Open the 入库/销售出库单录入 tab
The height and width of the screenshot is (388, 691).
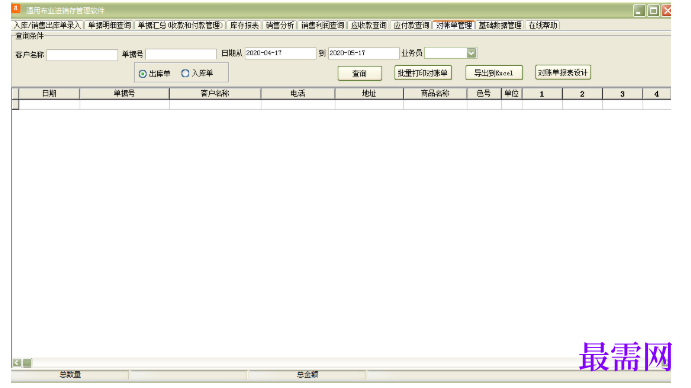(x=47, y=25)
